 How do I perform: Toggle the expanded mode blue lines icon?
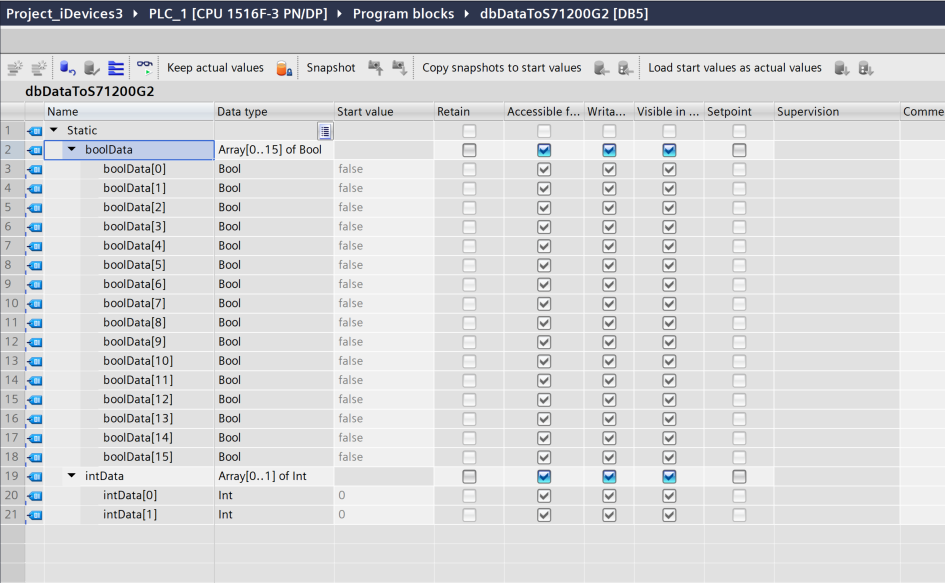pyautogui.click(x=116, y=68)
